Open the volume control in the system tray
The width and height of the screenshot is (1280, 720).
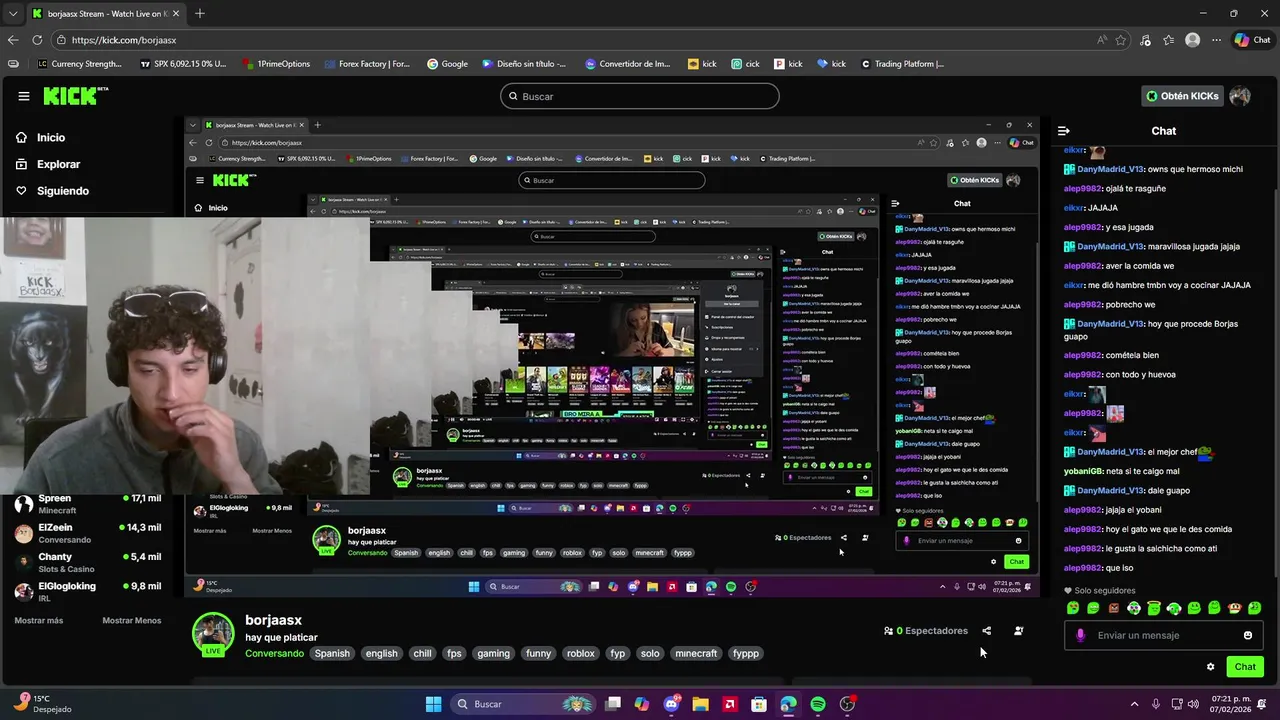click(x=1195, y=704)
